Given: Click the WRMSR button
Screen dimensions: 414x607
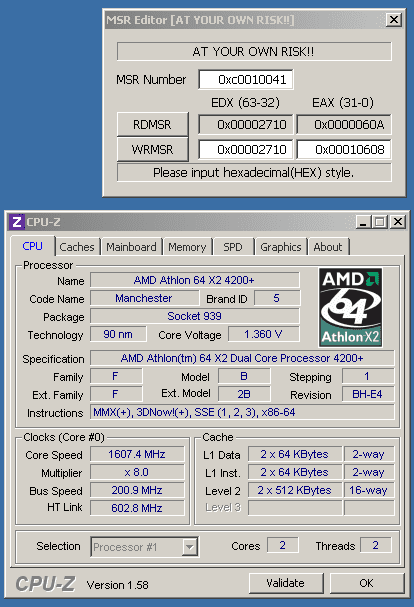Looking at the screenshot, I should pos(153,149).
